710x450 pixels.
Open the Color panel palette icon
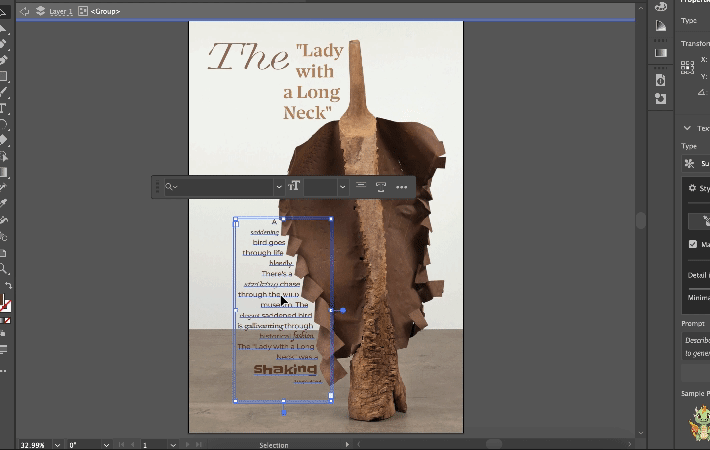click(x=661, y=6)
